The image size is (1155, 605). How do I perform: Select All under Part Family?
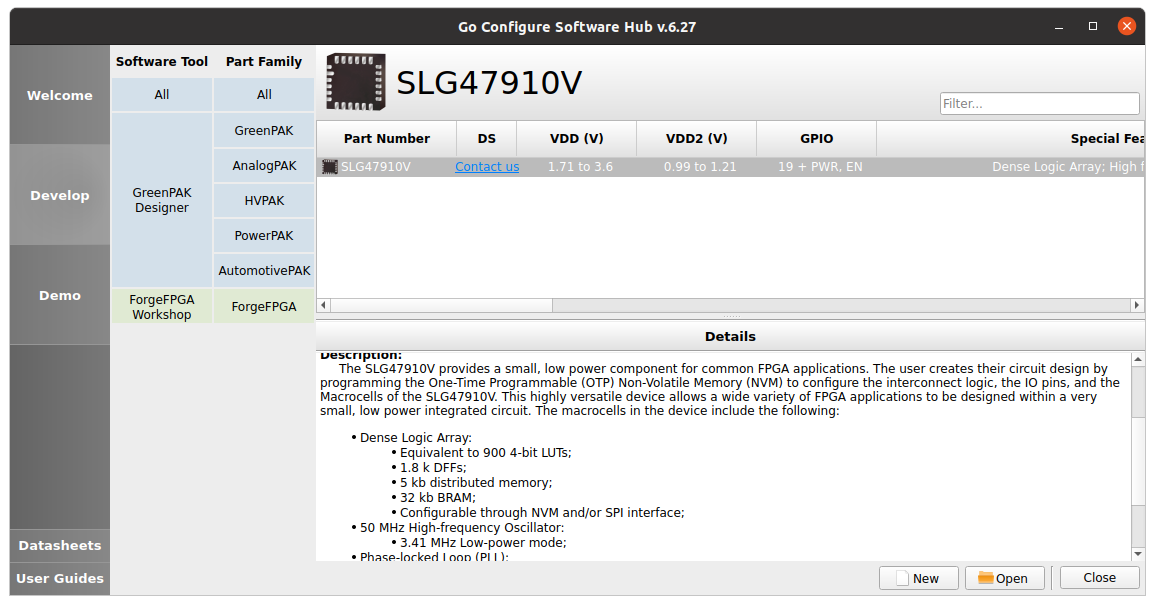pos(264,95)
